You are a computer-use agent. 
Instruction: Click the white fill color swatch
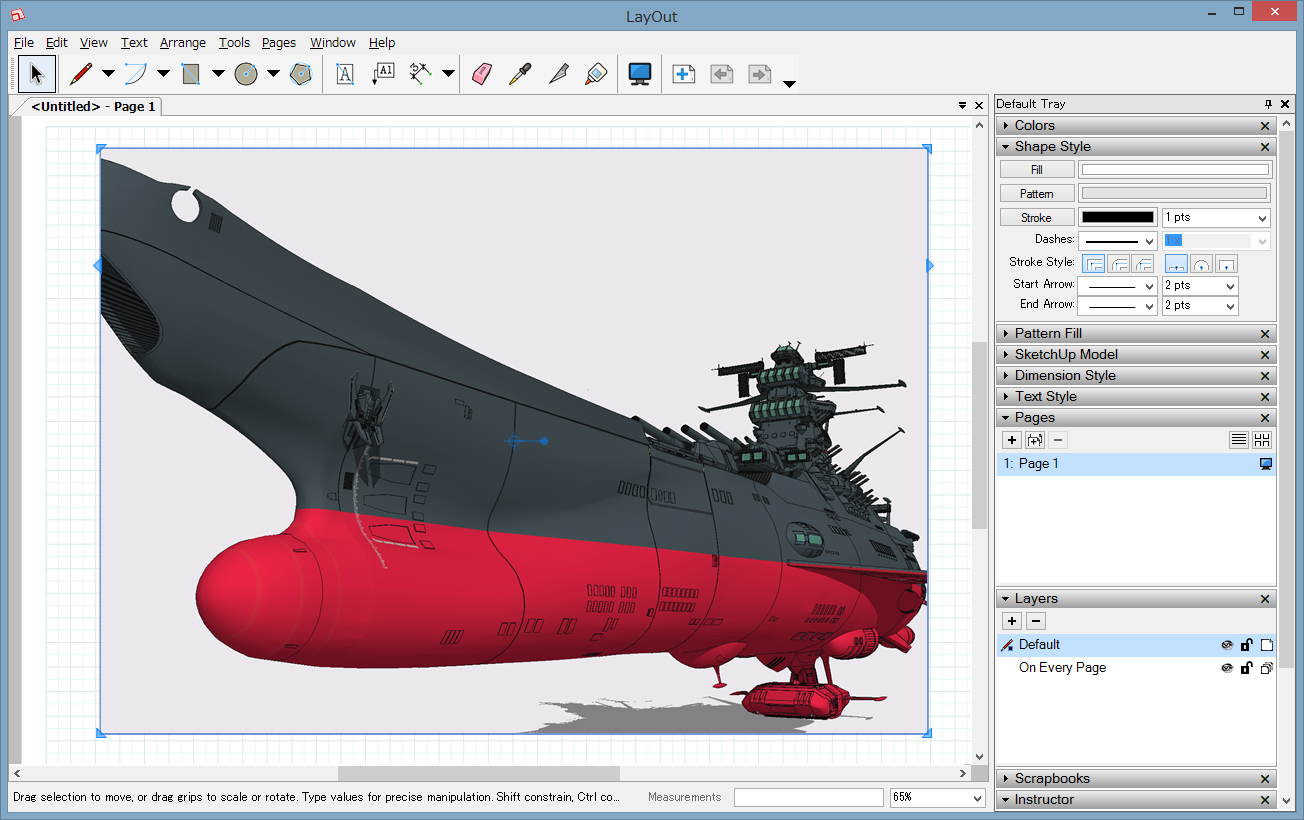[1175, 170]
